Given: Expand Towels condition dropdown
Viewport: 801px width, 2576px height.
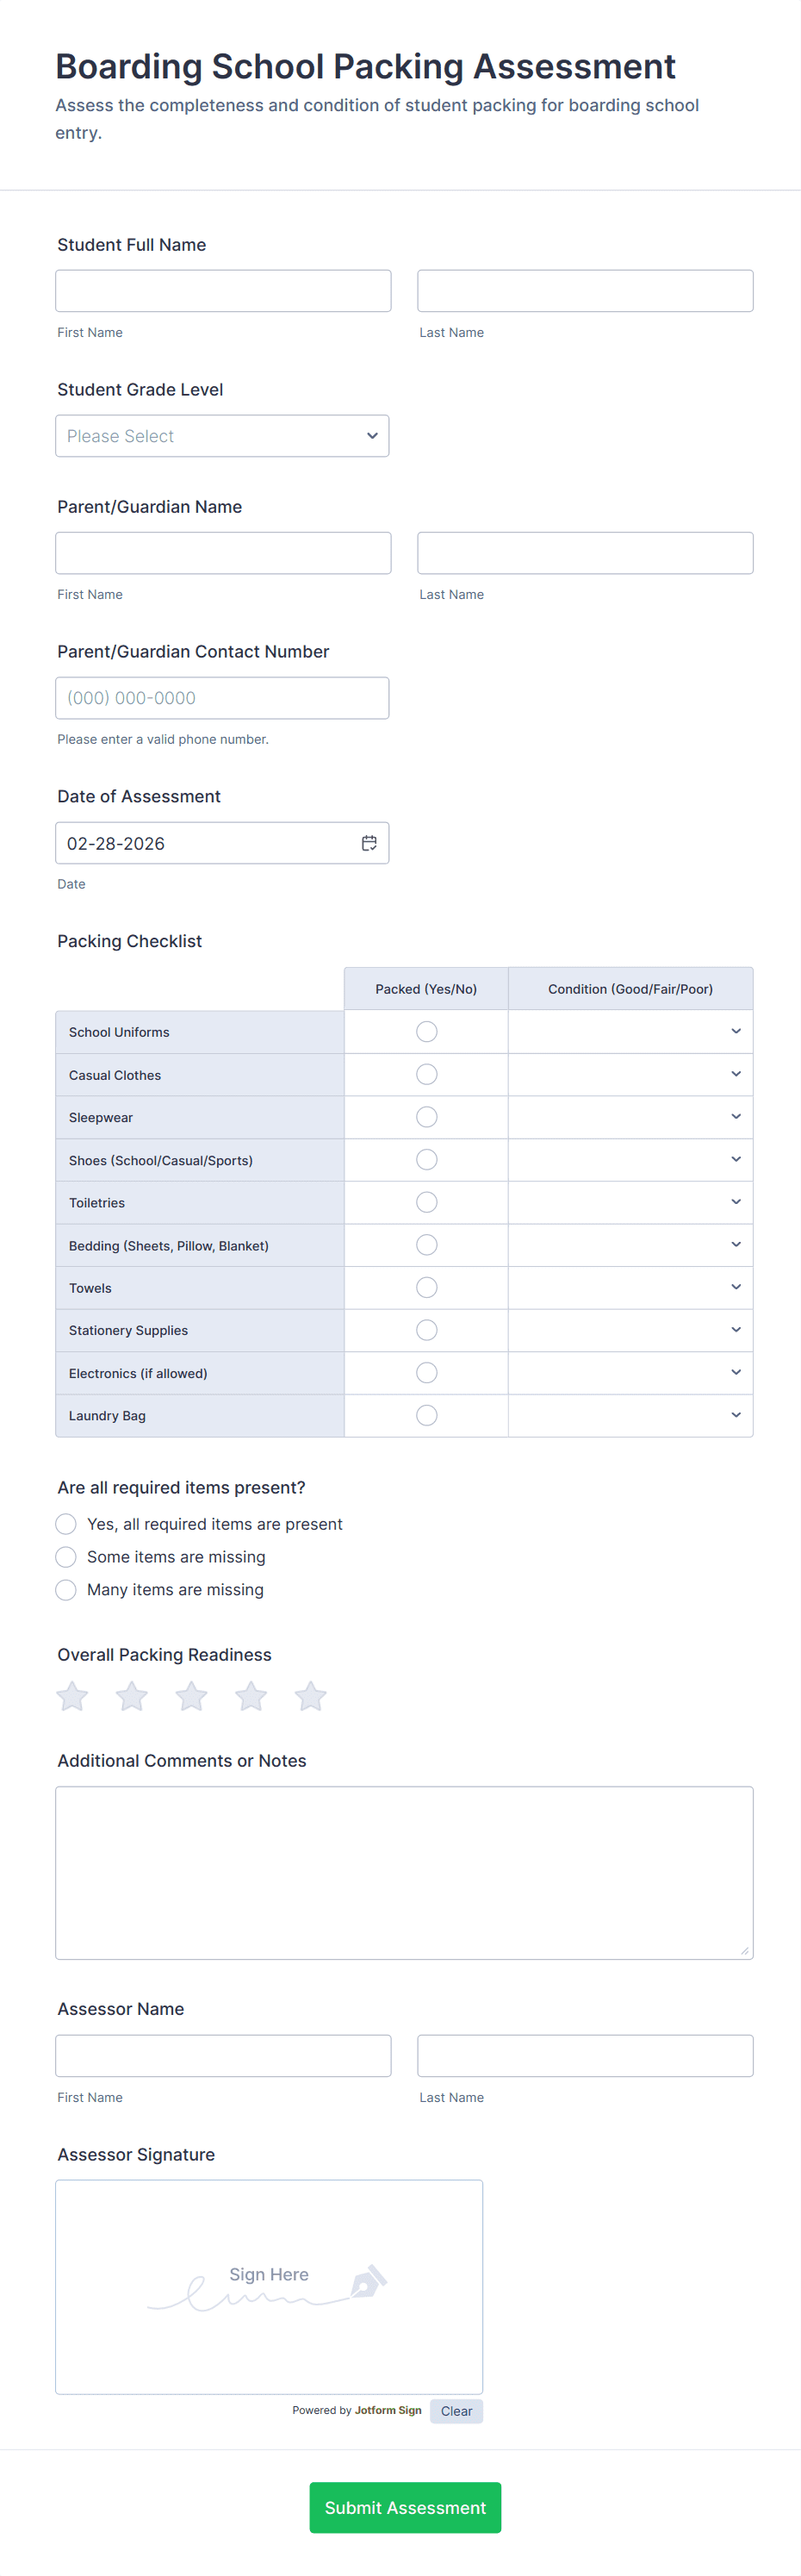Looking at the screenshot, I should tap(630, 1287).
